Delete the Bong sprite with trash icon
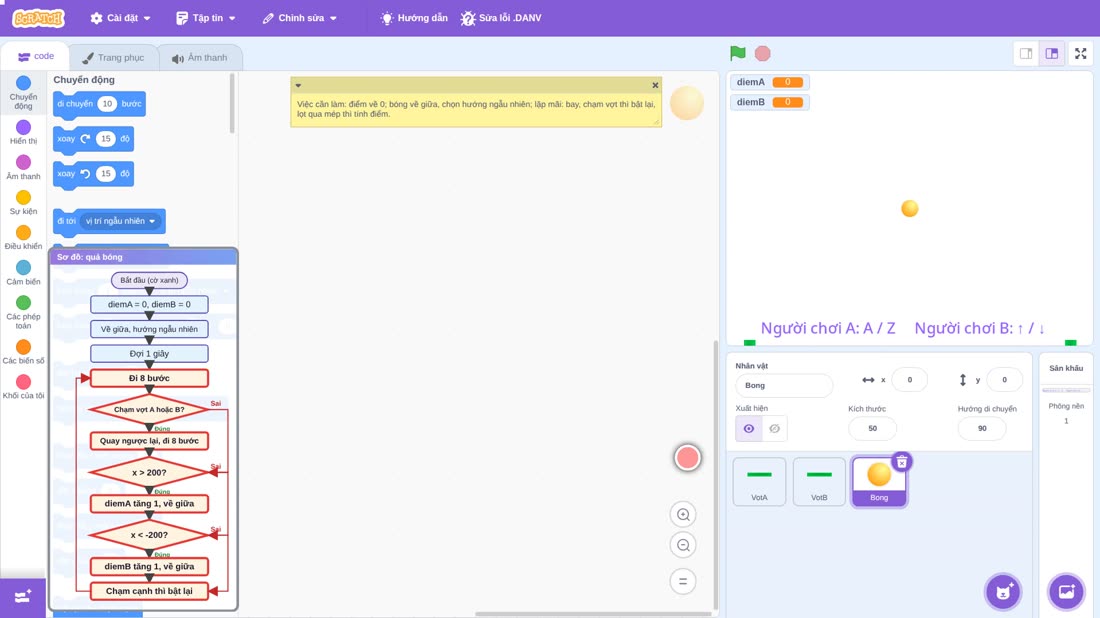Image resolution: width=1100 pixels, height=618 pixels. [901, 462]
